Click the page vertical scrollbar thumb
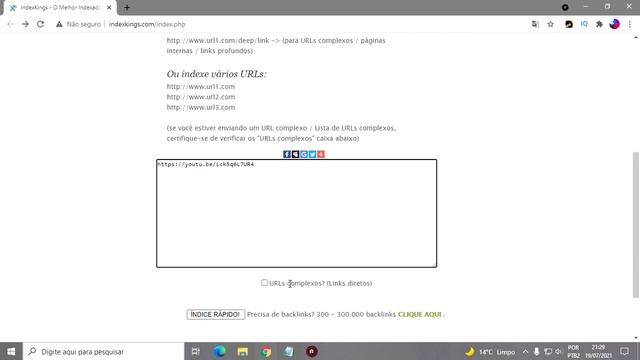 (x=636, y=224)
